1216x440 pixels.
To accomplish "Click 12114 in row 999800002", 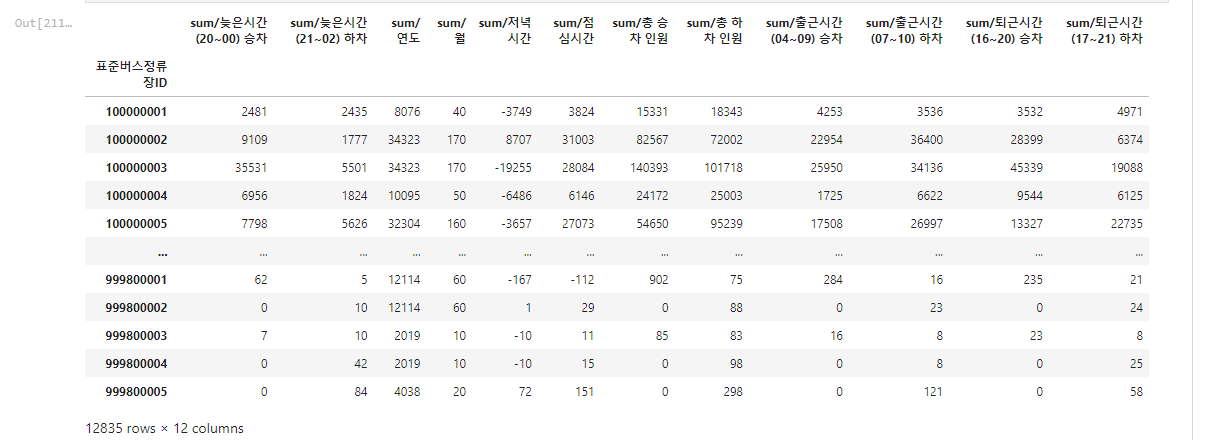I will [x=404, y=307].
